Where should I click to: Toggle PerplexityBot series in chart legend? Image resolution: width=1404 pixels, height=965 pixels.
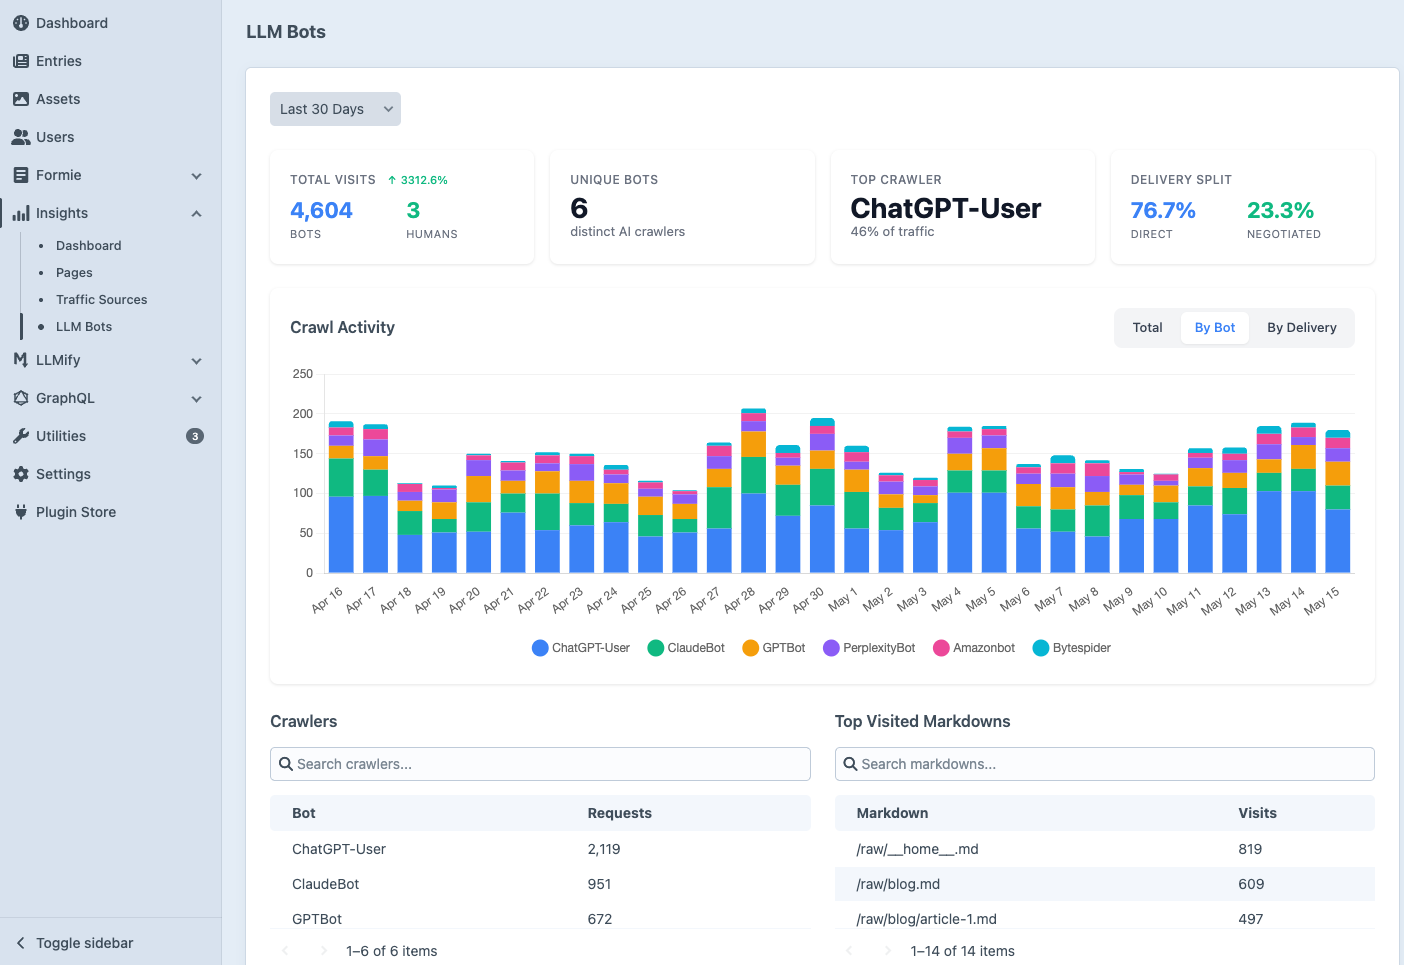point(869,648)
